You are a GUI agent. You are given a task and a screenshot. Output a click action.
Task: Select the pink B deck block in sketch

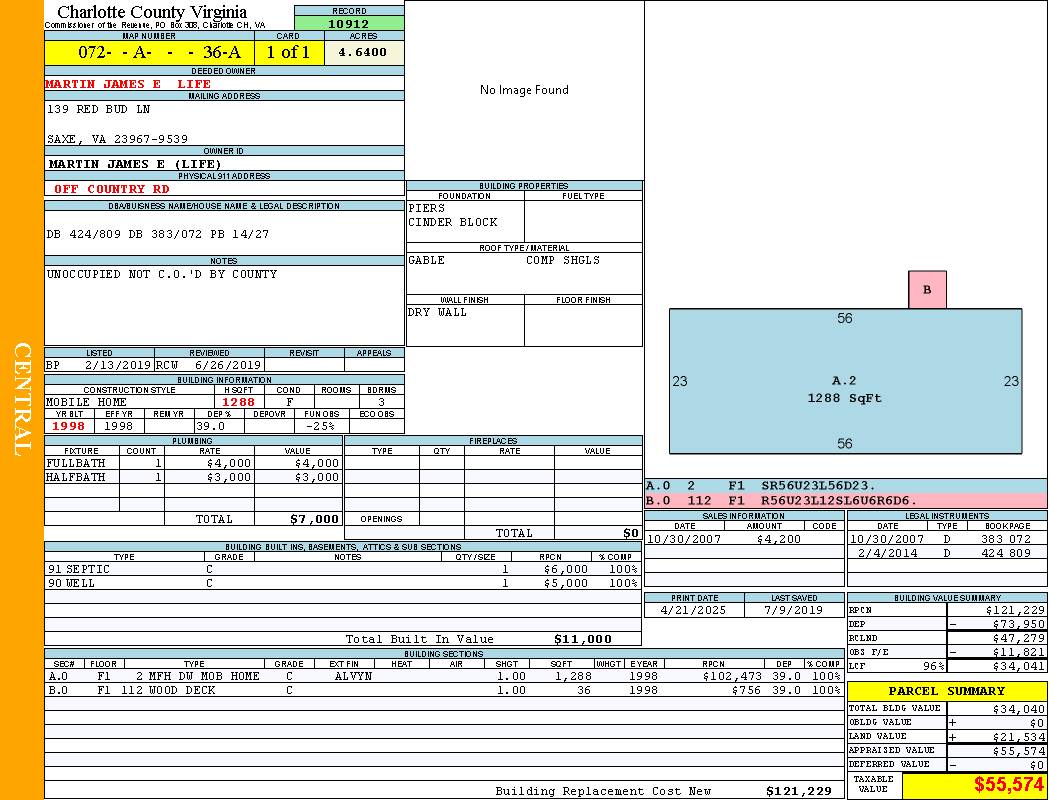[x=927, y=290]
